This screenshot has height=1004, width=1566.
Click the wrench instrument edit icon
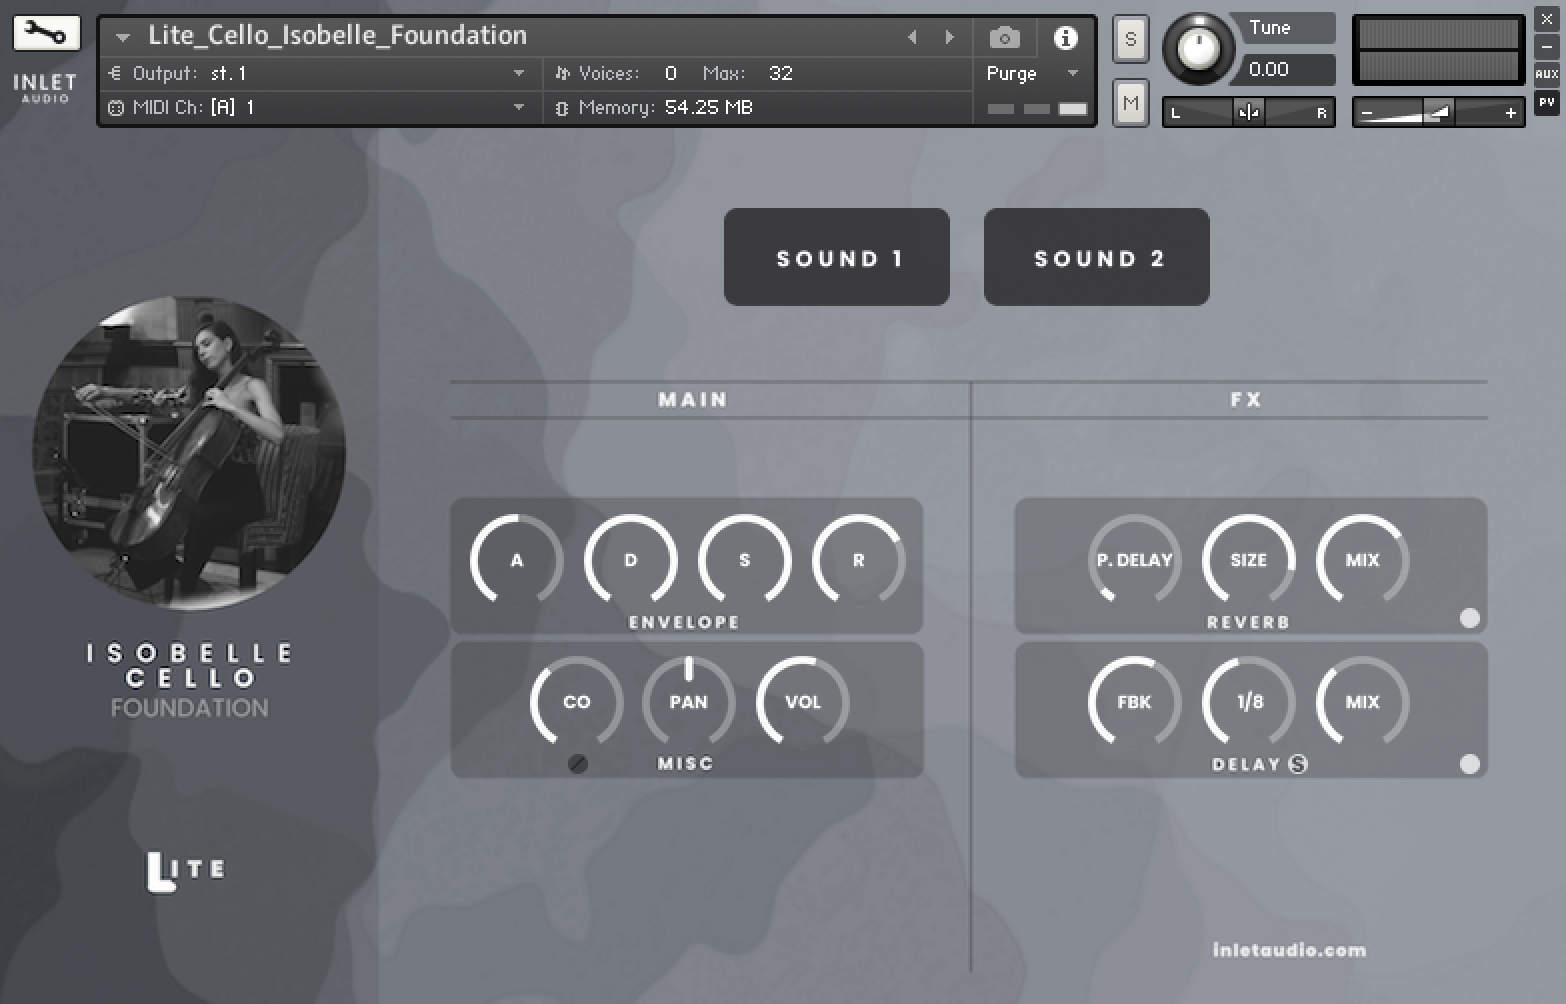[x=44, y=32]
